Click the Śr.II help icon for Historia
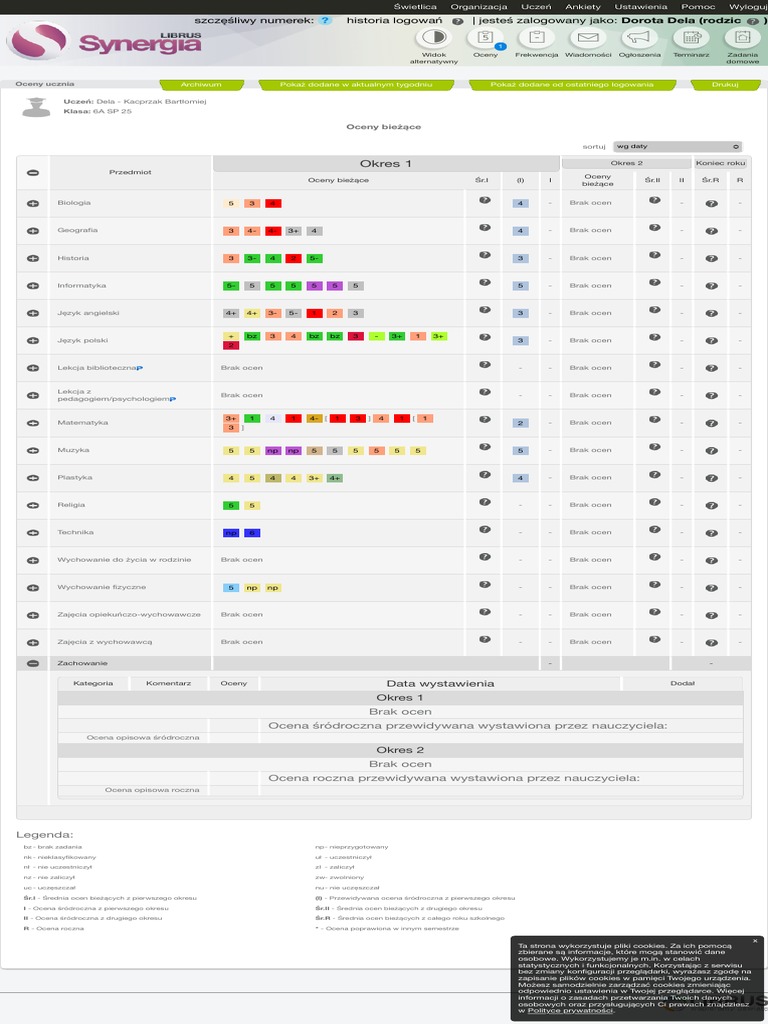 click(654, 255)
